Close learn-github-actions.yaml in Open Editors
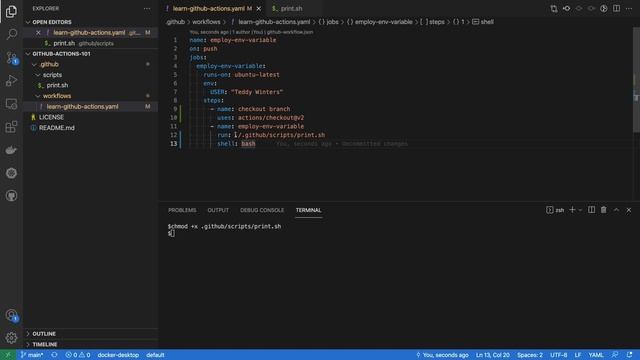The height and width of the screenshot is (360, 640). click(38, 33)
